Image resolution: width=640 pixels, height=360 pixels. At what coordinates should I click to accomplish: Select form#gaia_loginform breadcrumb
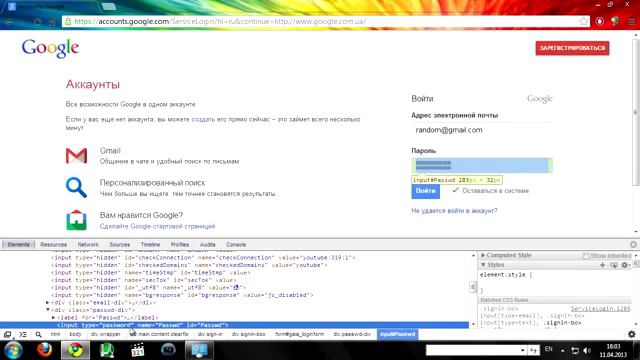pos(299,334)
